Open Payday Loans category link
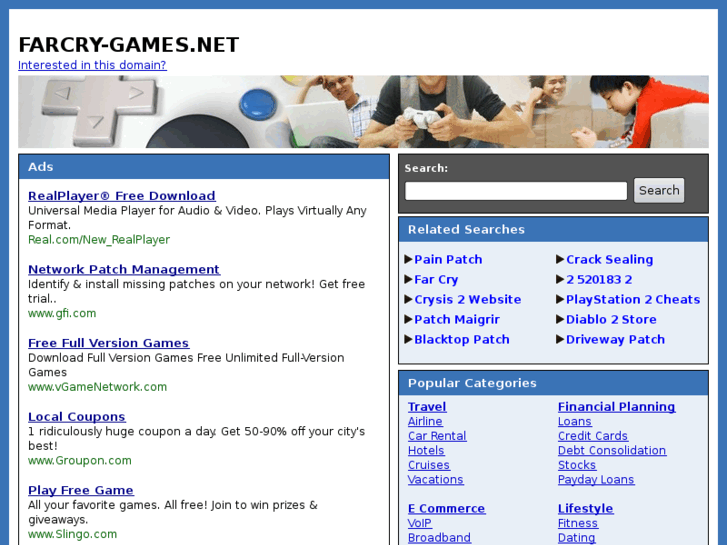Viewport: 727px width, 545px height. [596, 480]
